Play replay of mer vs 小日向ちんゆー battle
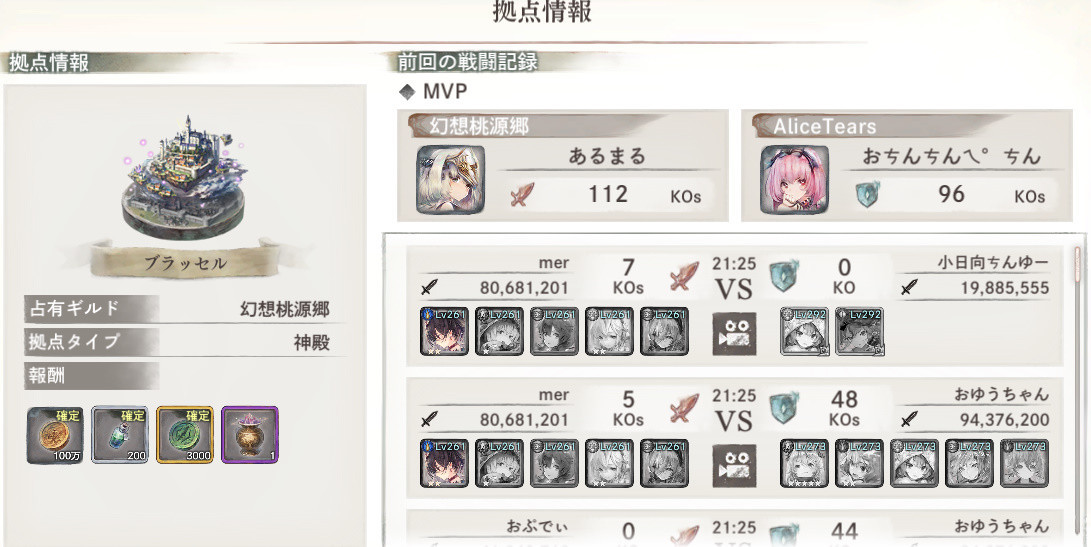1091x547 pixels. coord(734,333)
